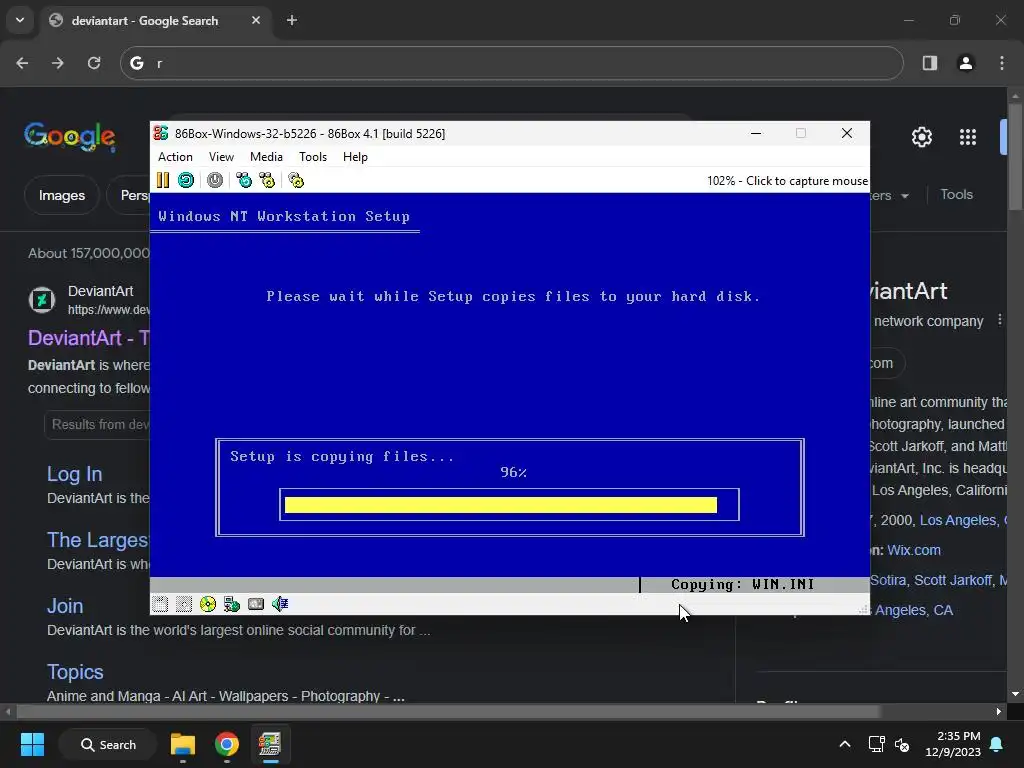Click 'Copying: WIN.INI' status text
1024x768 pixels.
click(743, 584)
